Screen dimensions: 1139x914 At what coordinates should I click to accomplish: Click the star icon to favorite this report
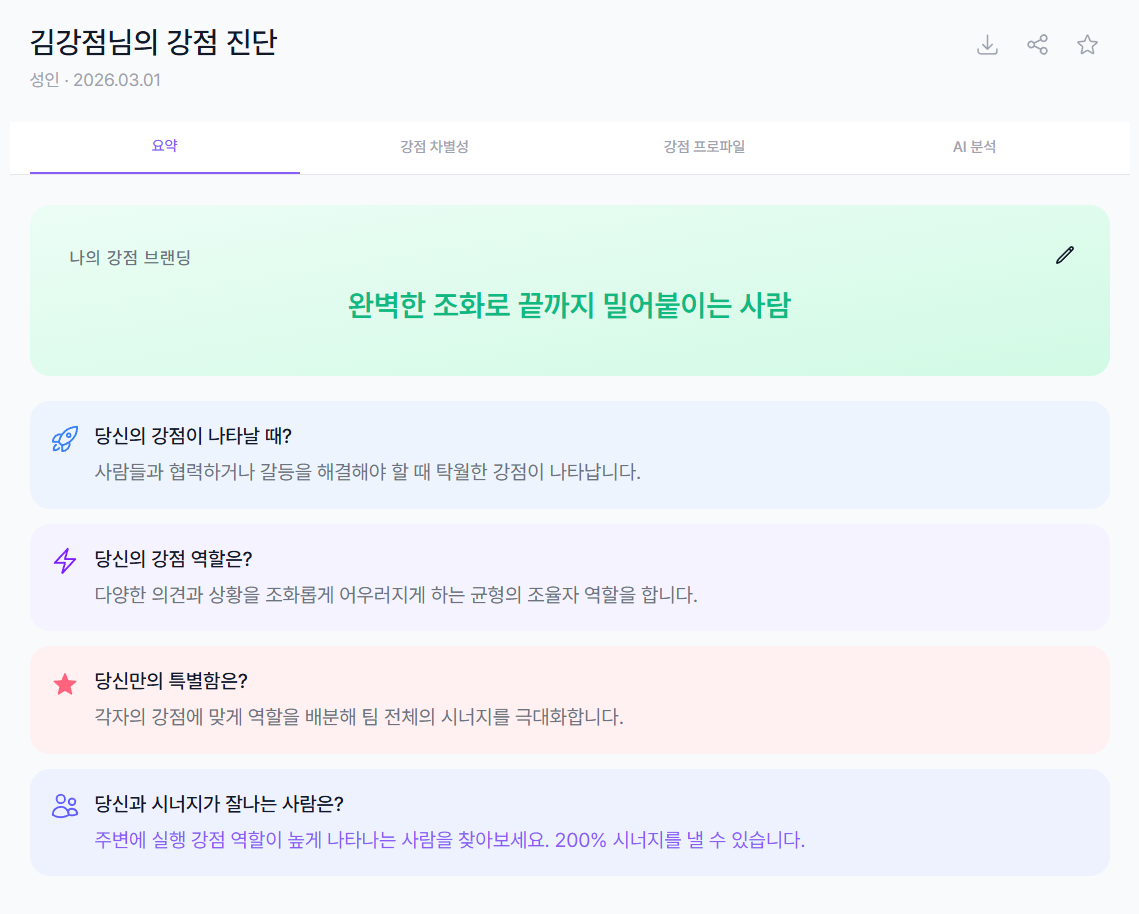(1087, 45)
